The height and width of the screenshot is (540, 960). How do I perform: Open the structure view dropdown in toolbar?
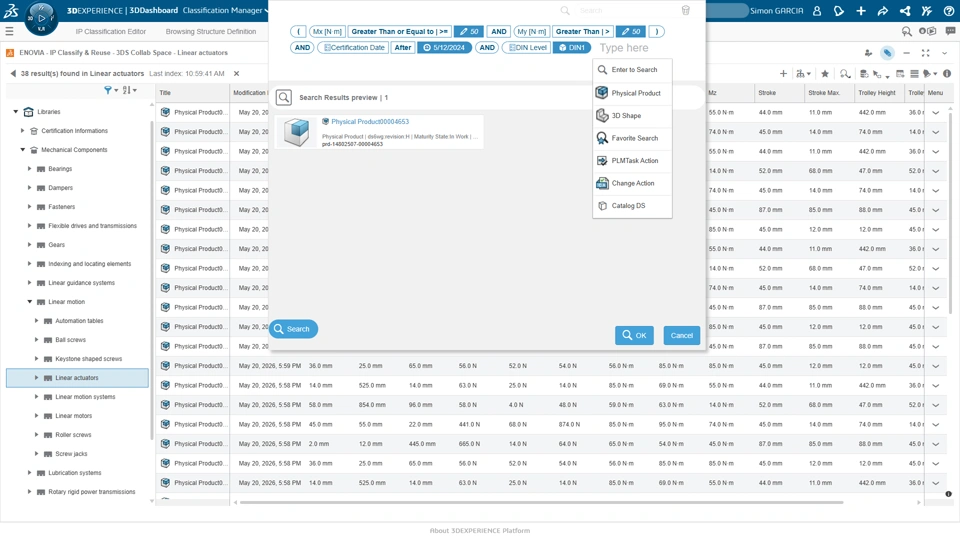click(803, 73)
